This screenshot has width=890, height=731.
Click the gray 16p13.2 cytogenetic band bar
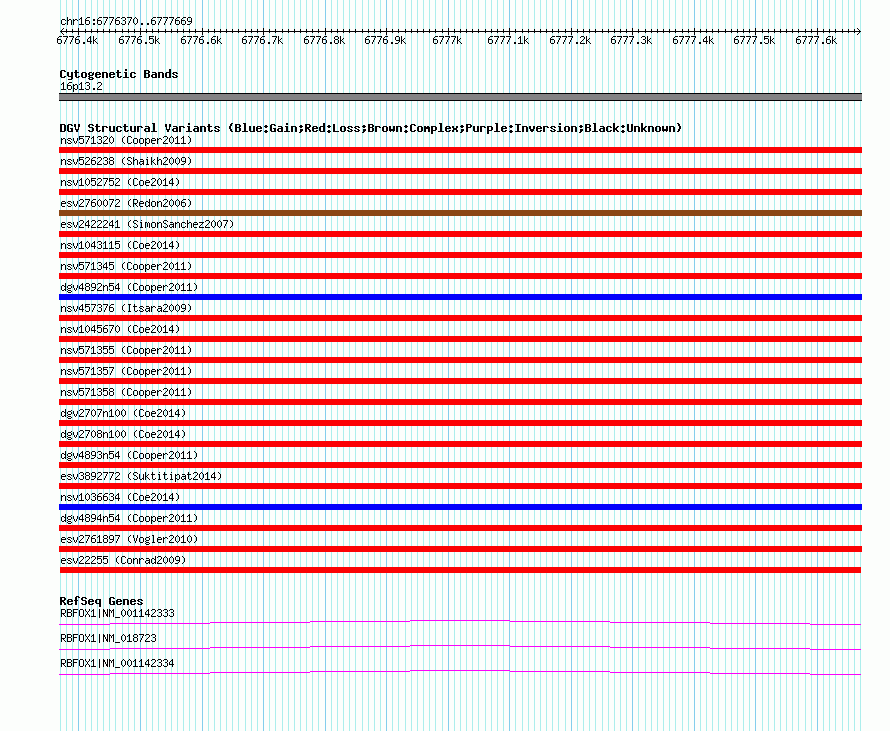click(x=460, y=97)
